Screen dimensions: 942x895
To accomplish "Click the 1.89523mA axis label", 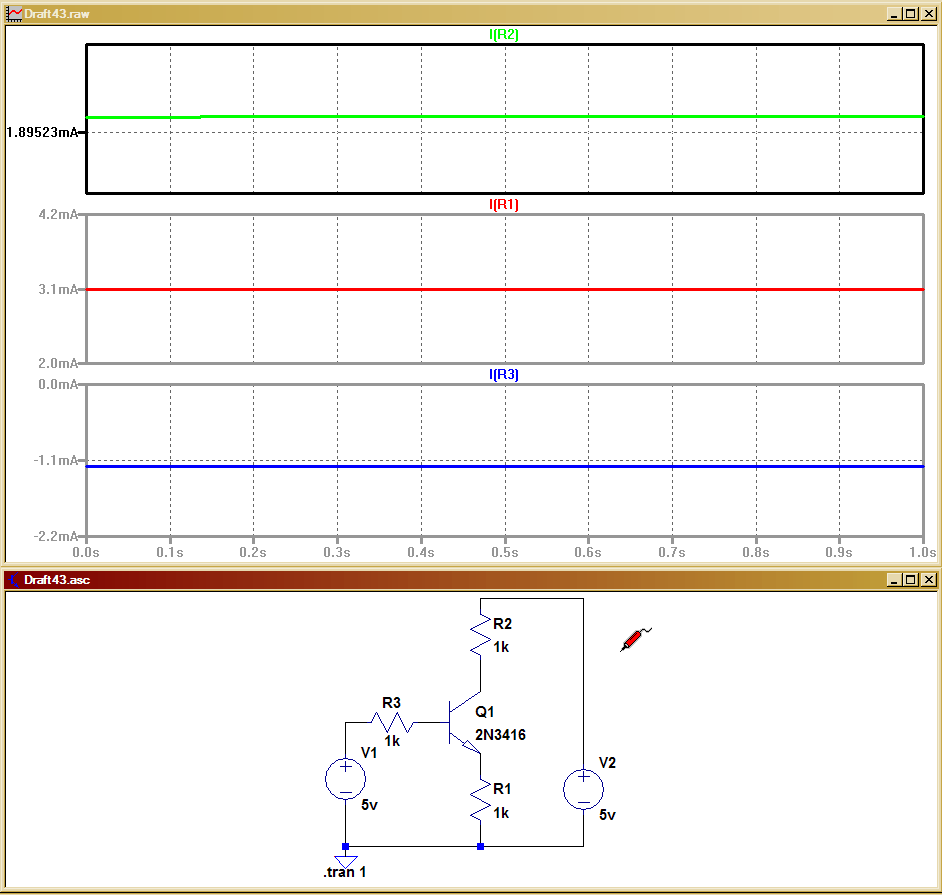I will [42, 132].
